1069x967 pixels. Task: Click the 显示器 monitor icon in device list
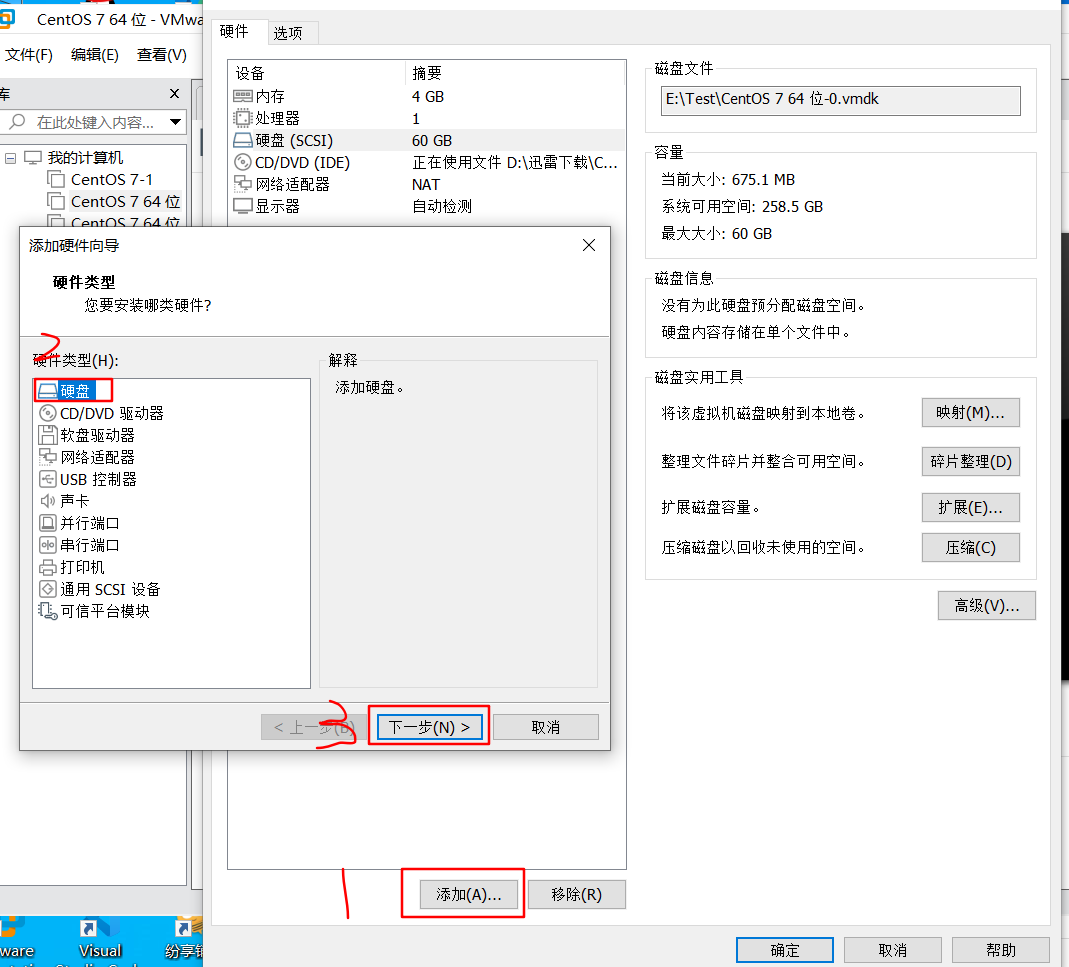pos(243,206)
